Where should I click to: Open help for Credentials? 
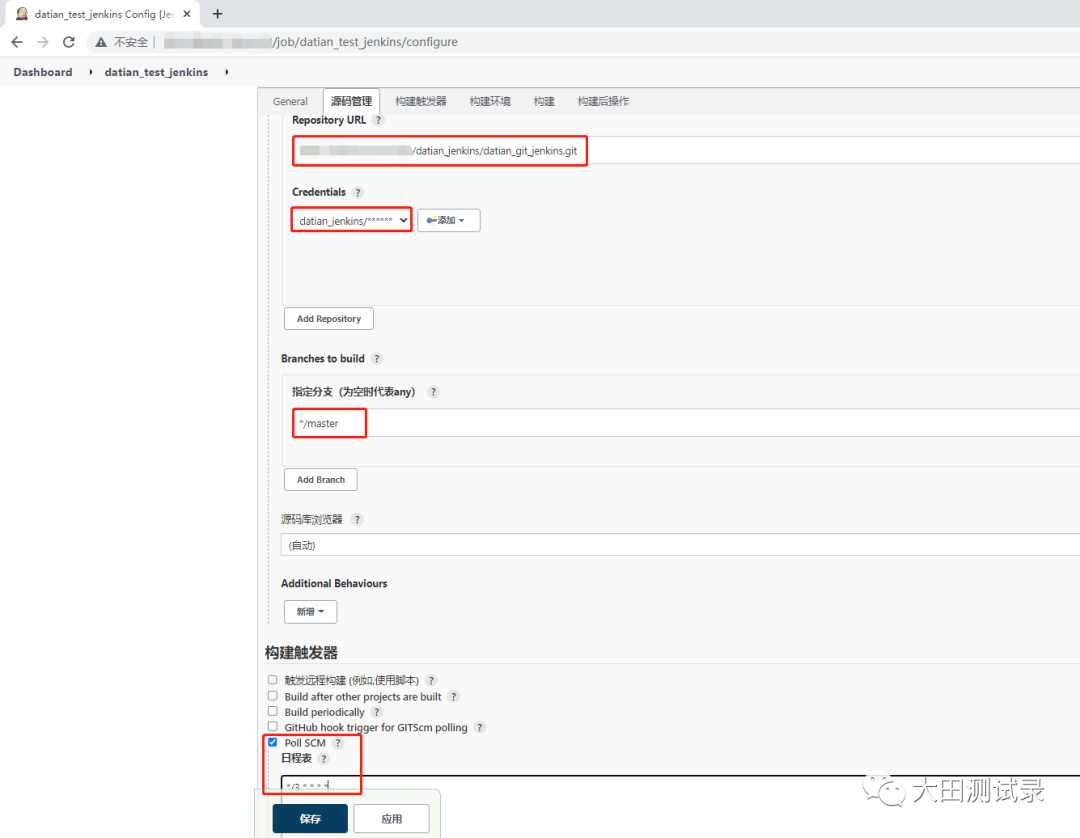[x=357, y=192]
